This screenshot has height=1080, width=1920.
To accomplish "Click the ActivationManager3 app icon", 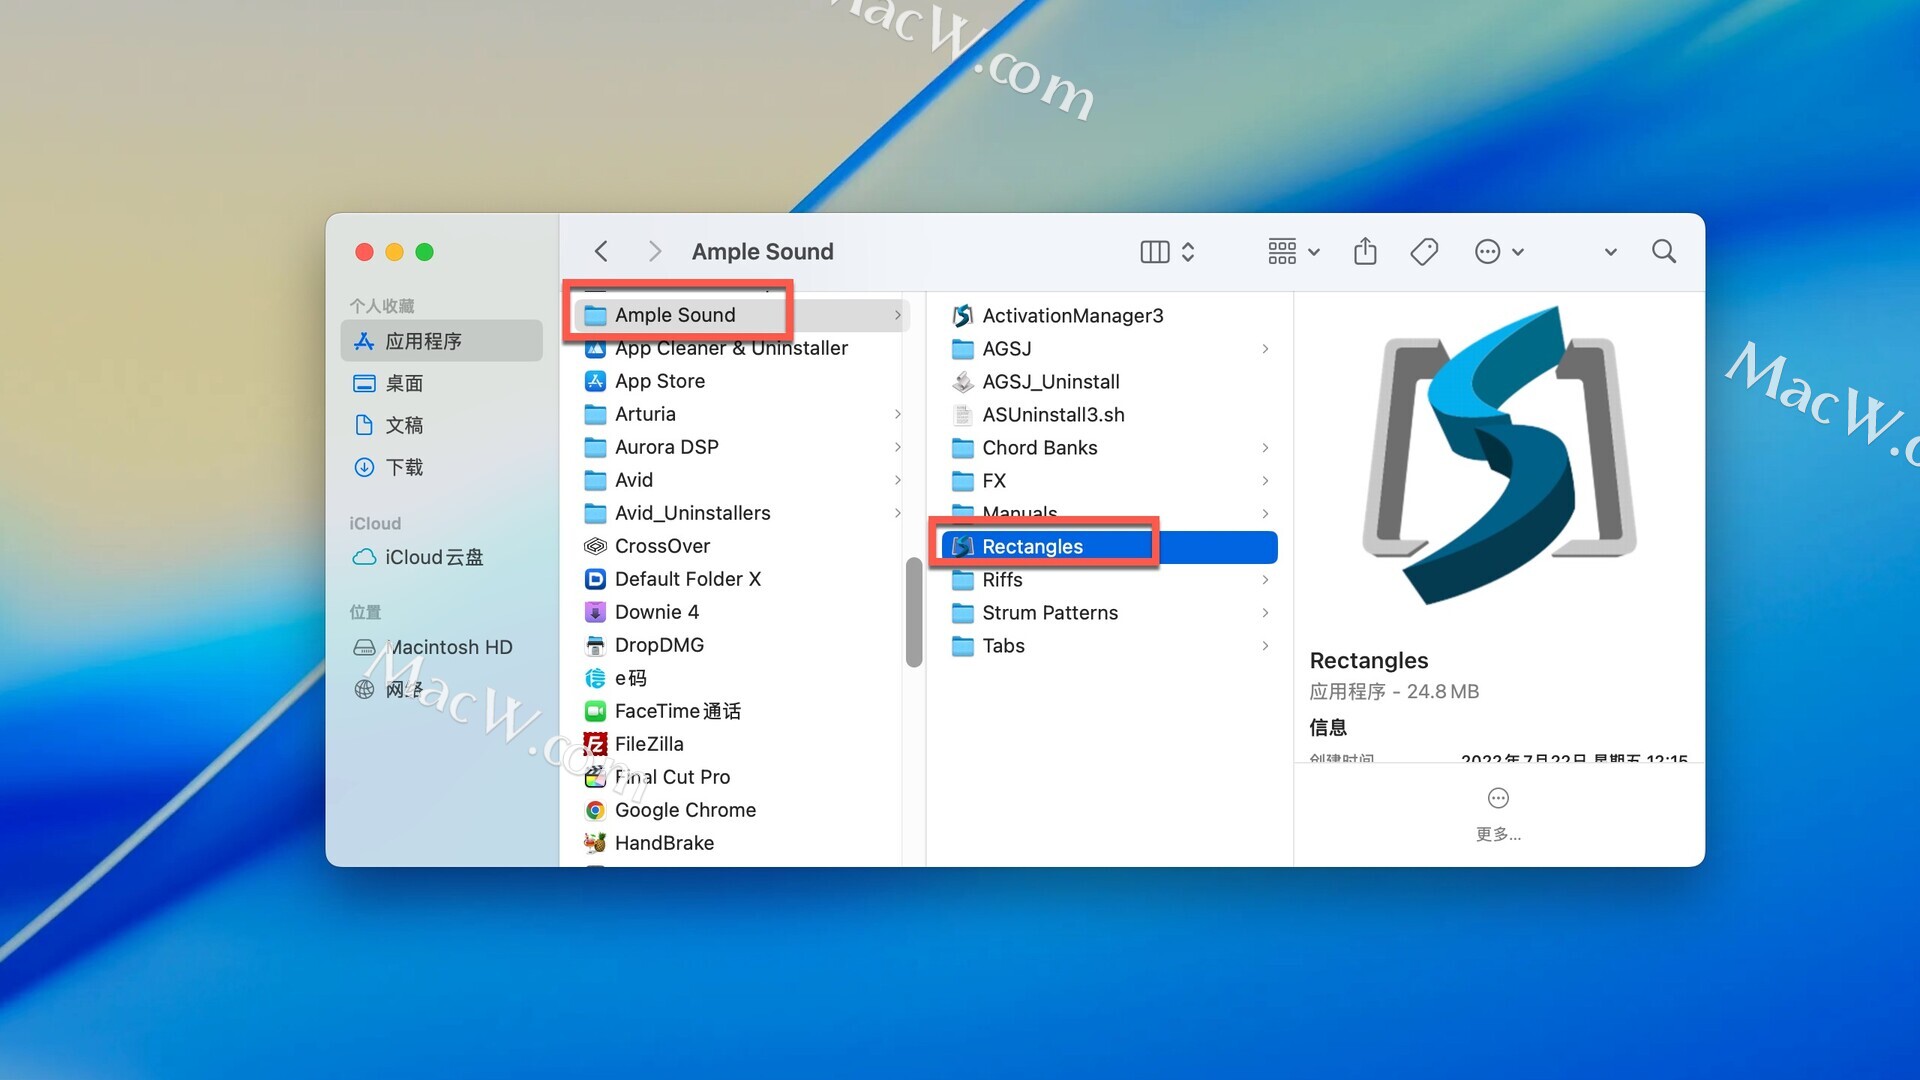I will point(962,316).
